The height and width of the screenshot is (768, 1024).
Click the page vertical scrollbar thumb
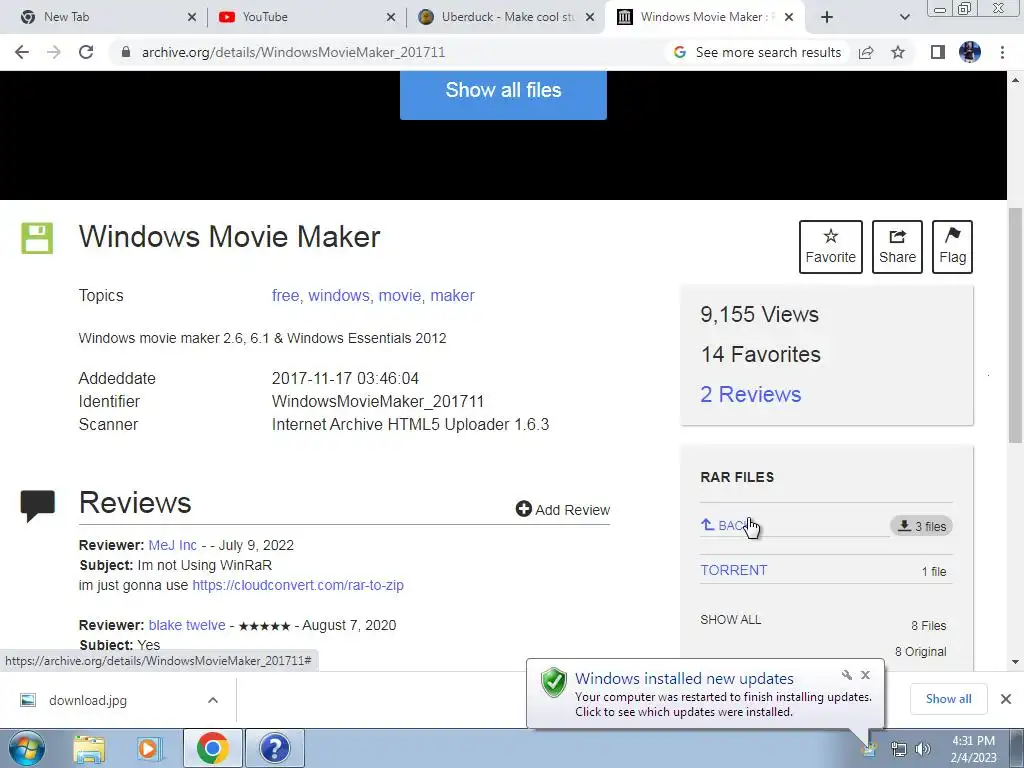[x=1016, y=325]
